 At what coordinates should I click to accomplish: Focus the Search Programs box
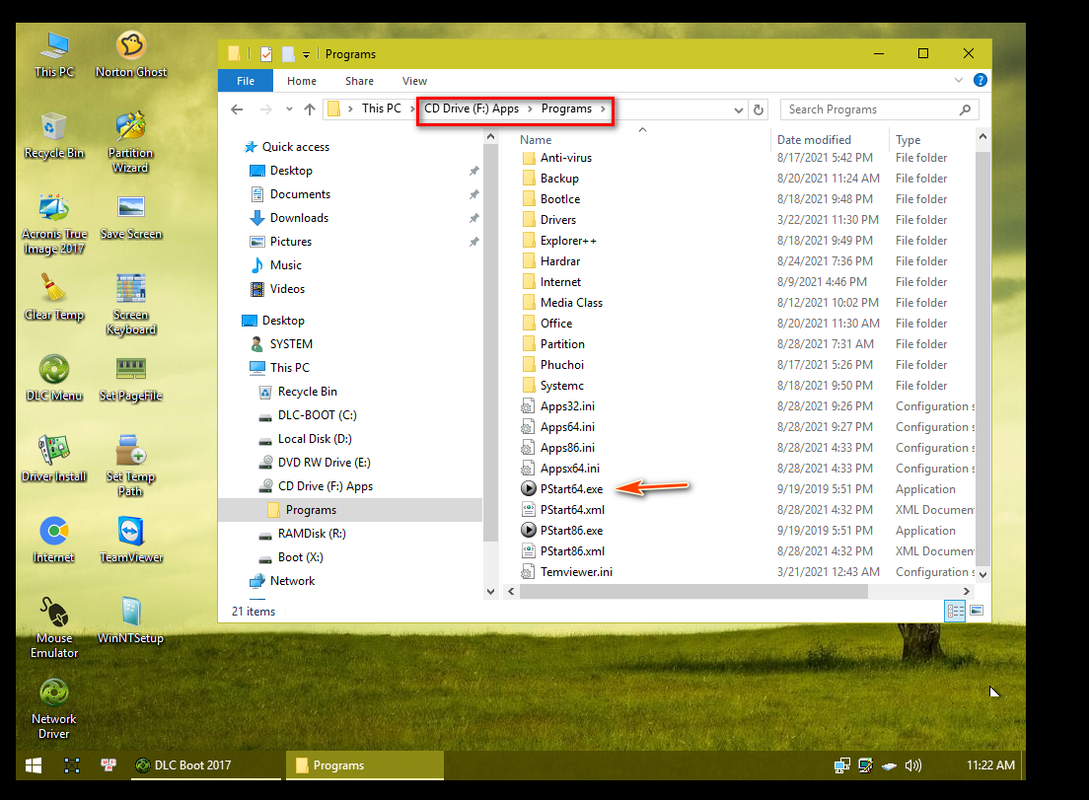tap(879, 110)
